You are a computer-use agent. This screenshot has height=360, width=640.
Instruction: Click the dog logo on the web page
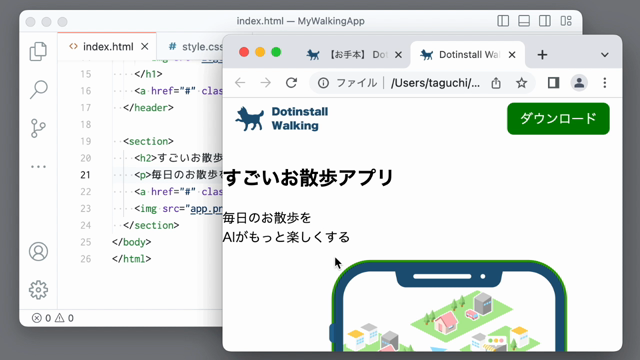pos(249,119)
